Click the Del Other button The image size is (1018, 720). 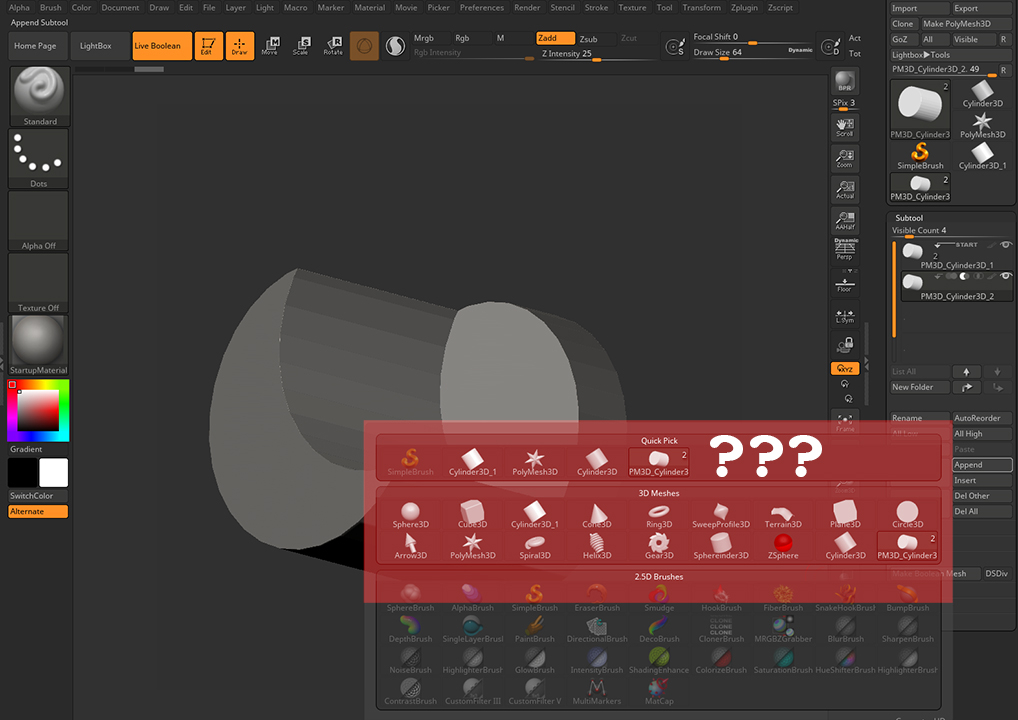(x=982, y=496)
